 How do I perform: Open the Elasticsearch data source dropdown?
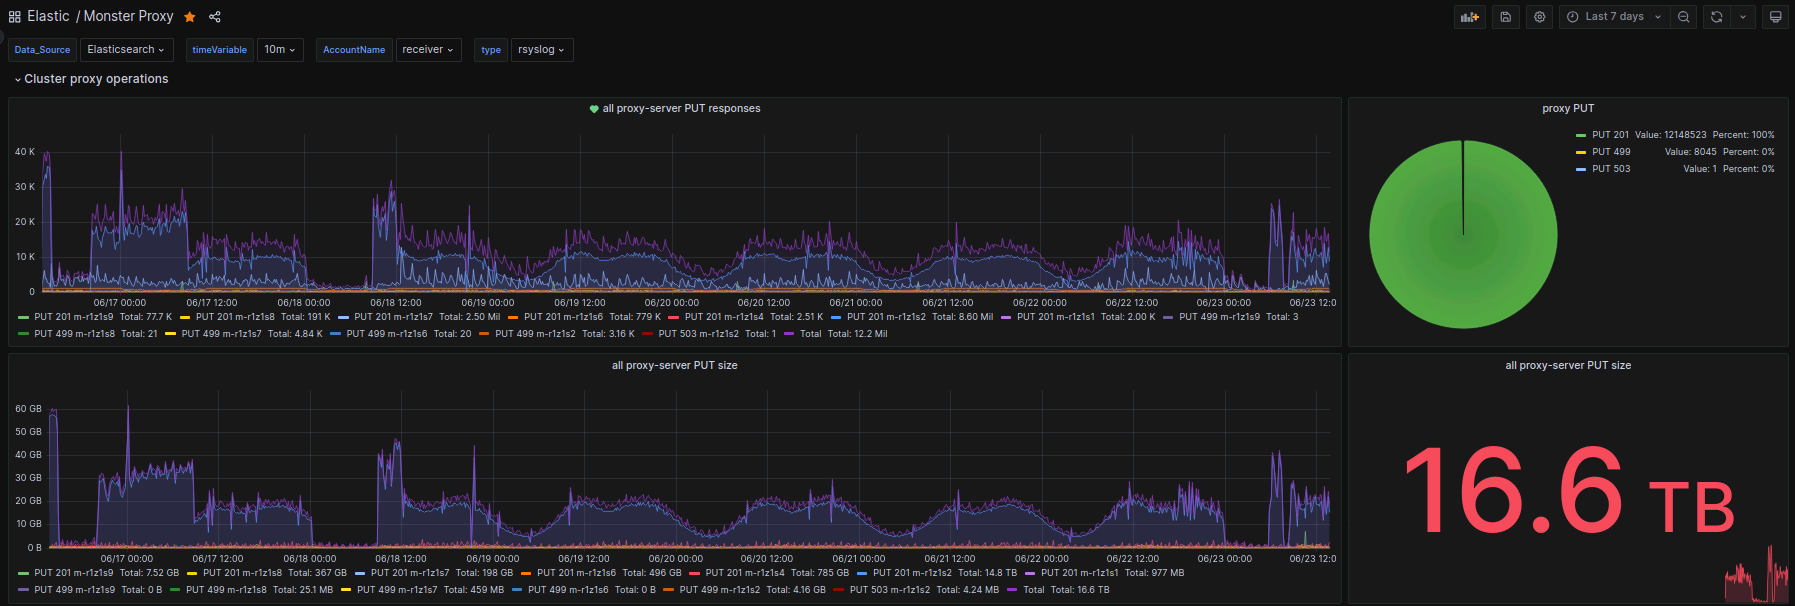click(127, 50)
